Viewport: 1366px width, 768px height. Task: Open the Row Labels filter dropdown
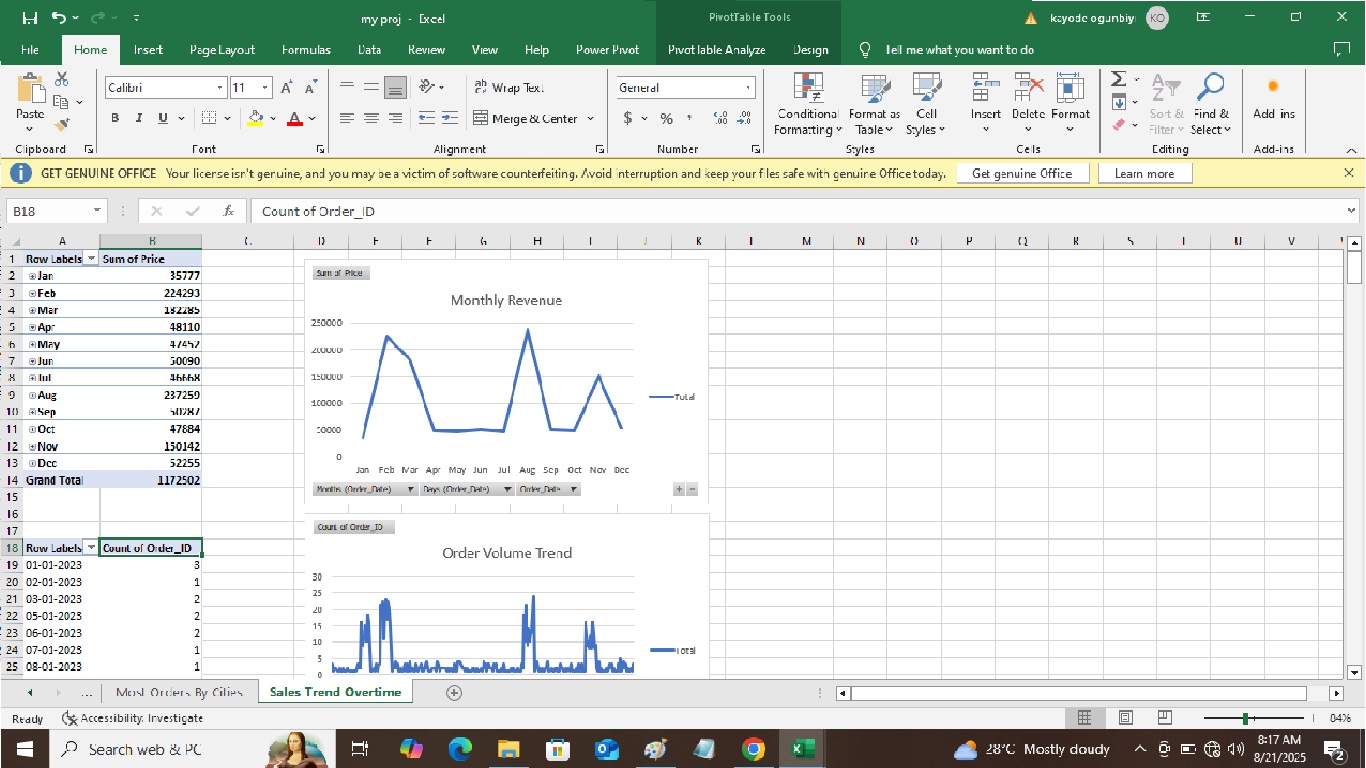coord(90,258)
